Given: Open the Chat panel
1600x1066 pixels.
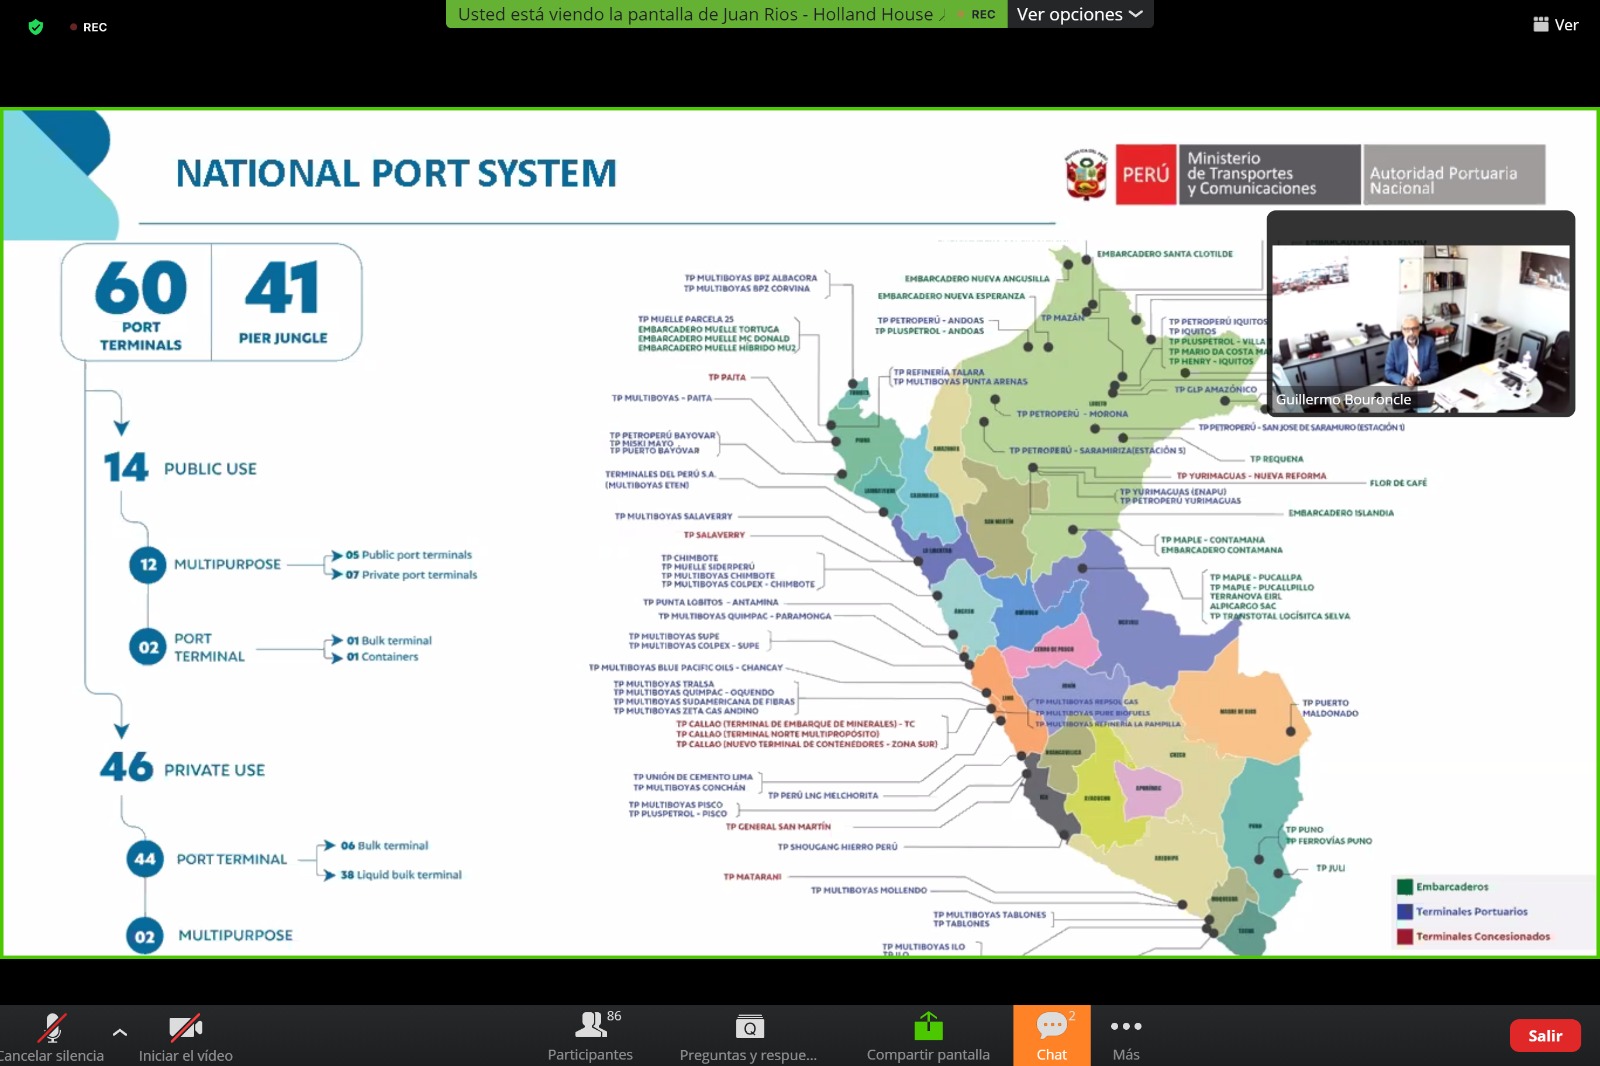Looking at the screenshot, I should (1052, 1035).
